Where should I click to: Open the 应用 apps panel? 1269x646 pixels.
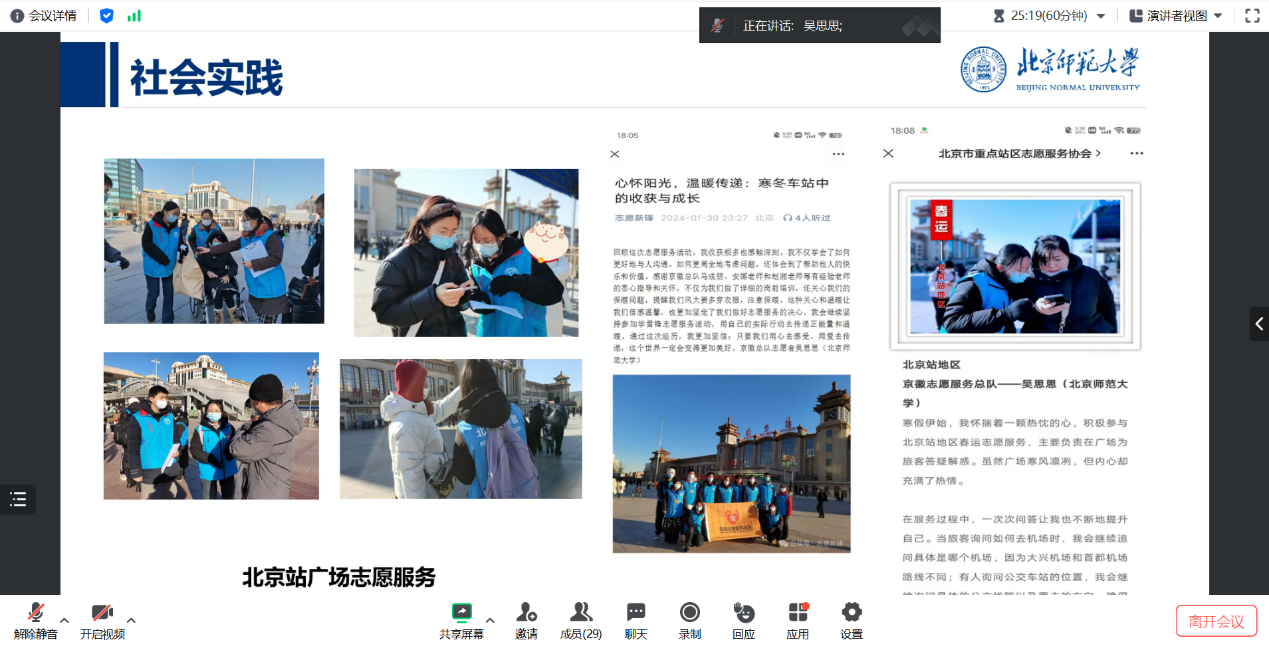(x=797, y=618)
